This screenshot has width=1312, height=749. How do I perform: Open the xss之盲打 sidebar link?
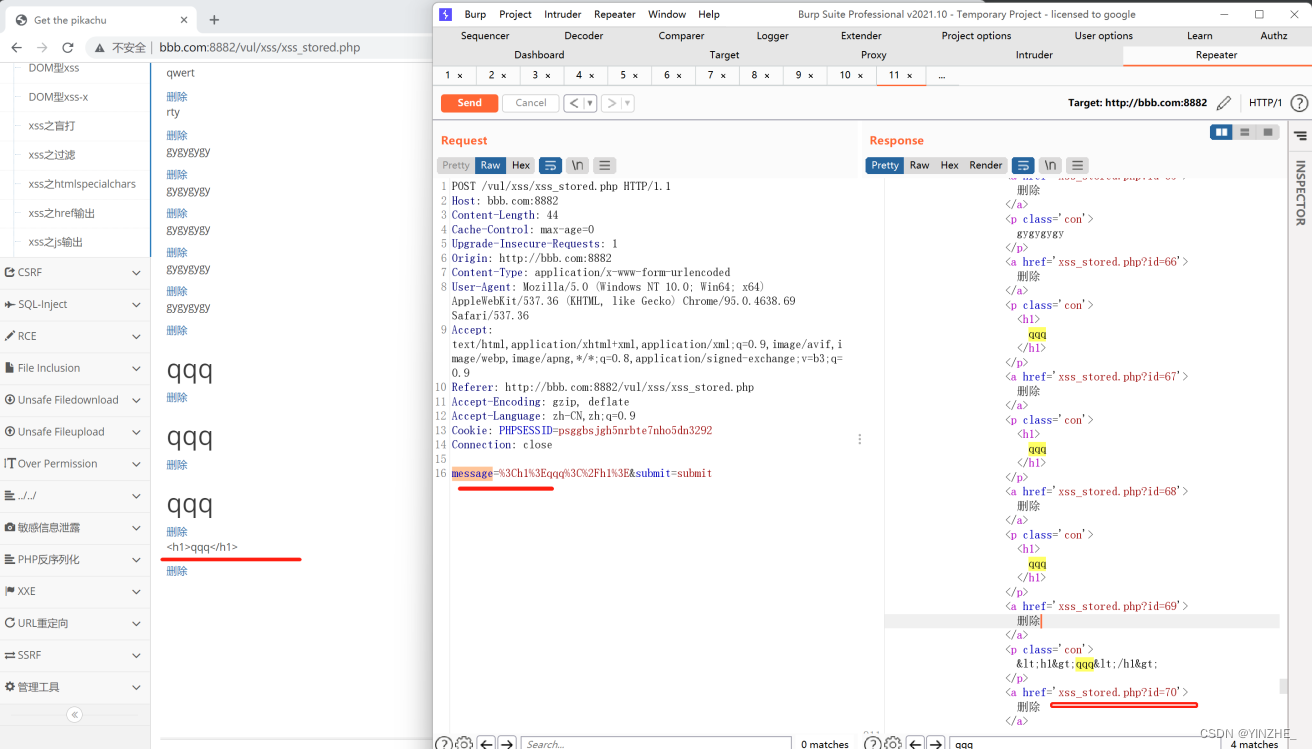pyautogui.click(x=52, y=126)
